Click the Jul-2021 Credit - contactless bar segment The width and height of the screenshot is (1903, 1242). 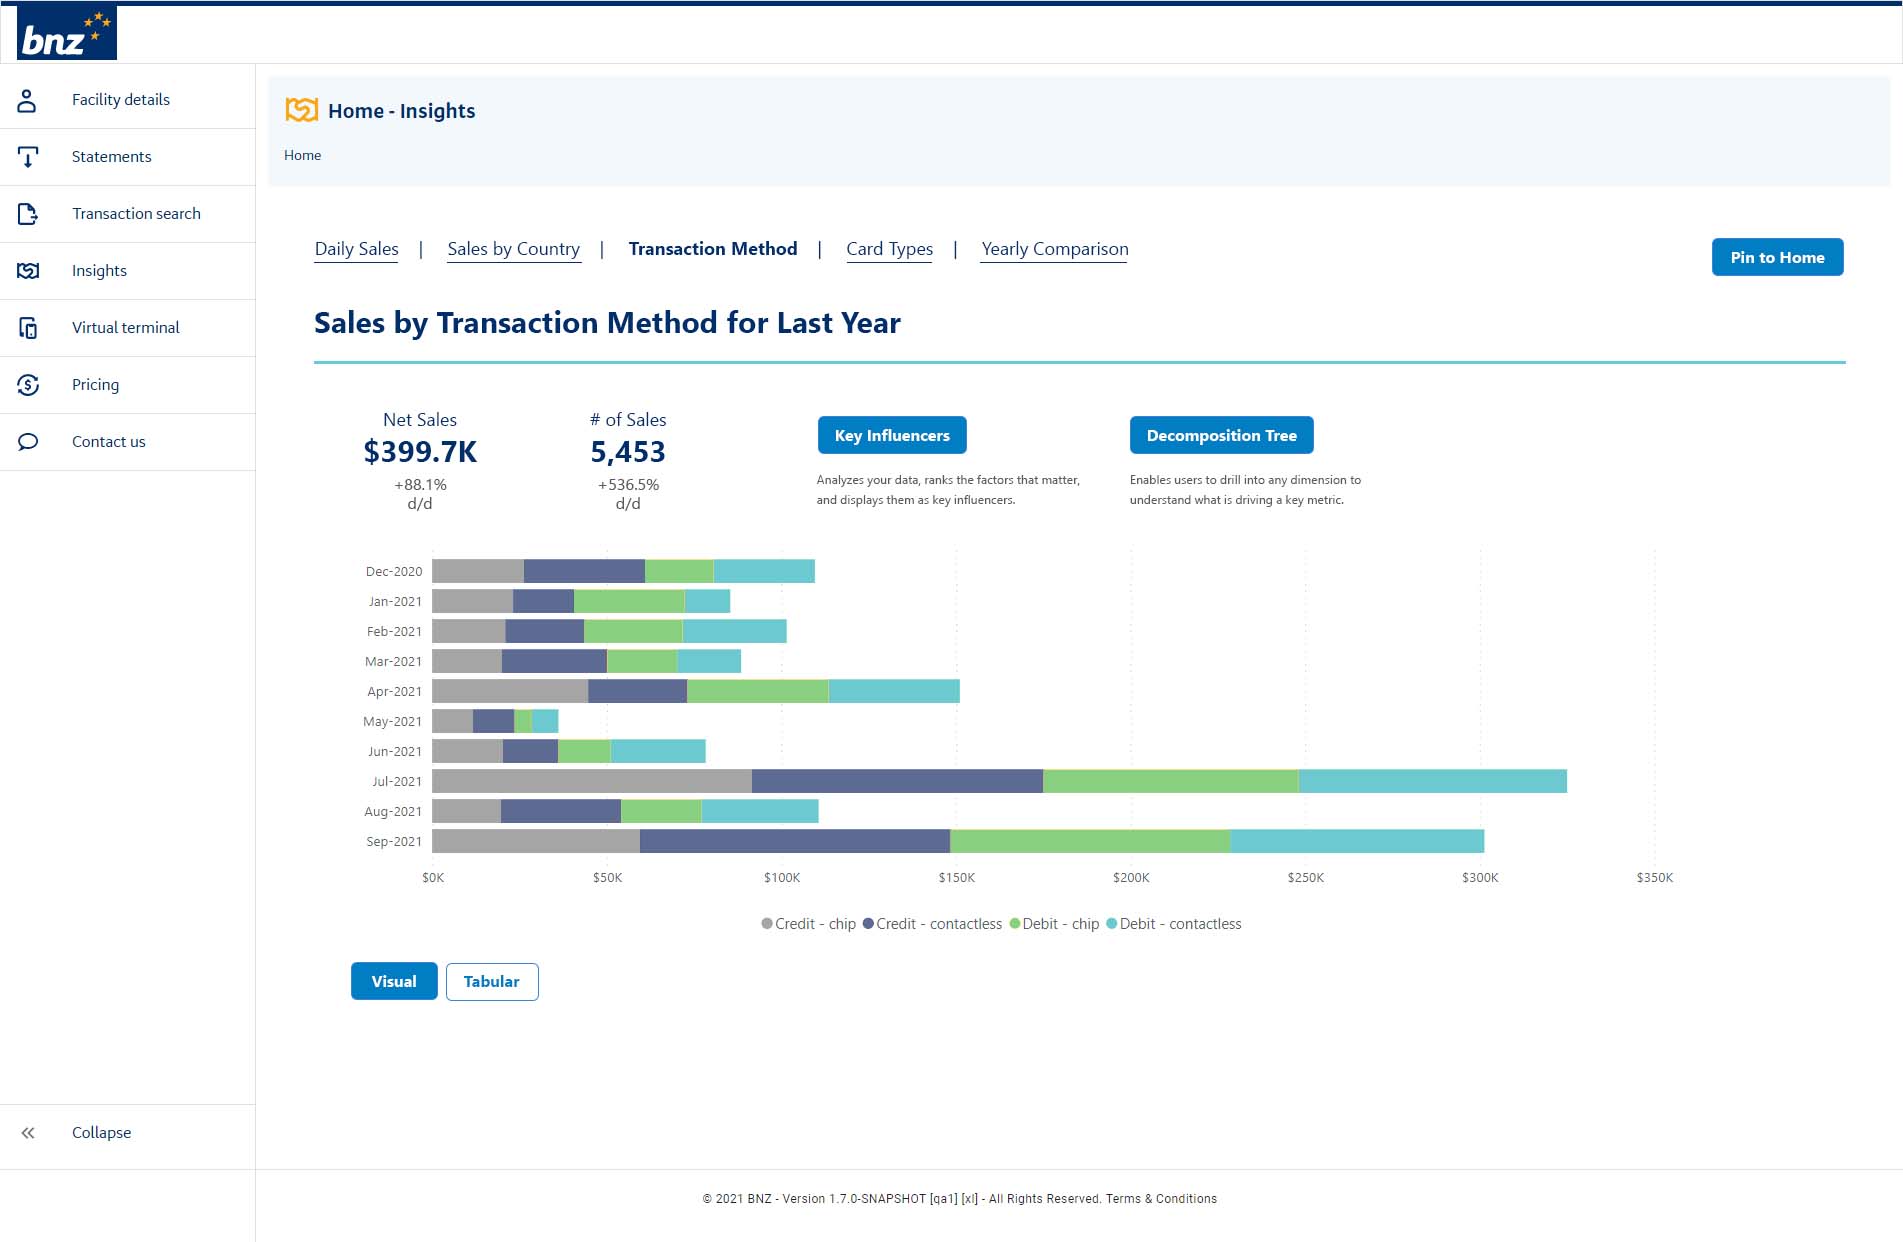click(x=897, y=781)
